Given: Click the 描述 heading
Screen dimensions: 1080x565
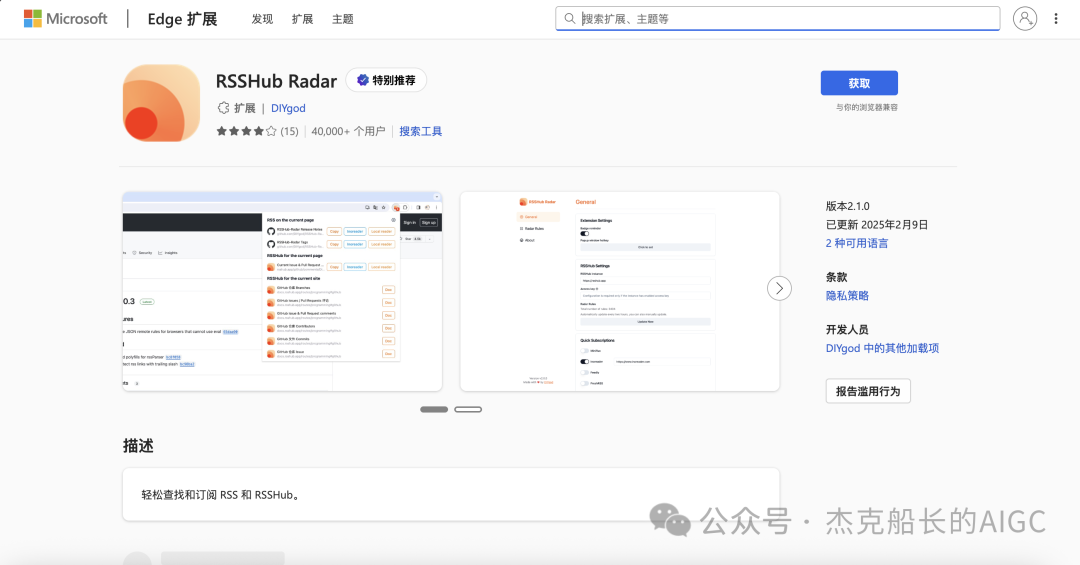Looking at the screenshot, I should point(138,446).
